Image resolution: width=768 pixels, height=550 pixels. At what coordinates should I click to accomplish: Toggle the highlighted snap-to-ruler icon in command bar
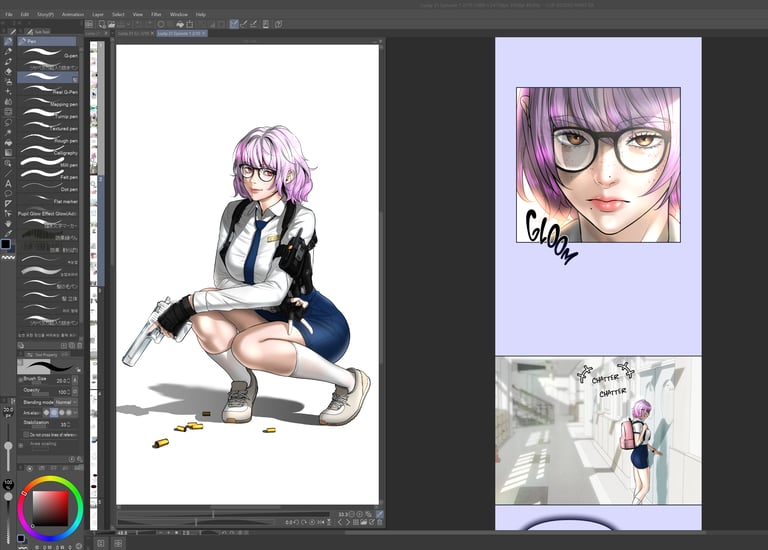[x=234, y=24]
